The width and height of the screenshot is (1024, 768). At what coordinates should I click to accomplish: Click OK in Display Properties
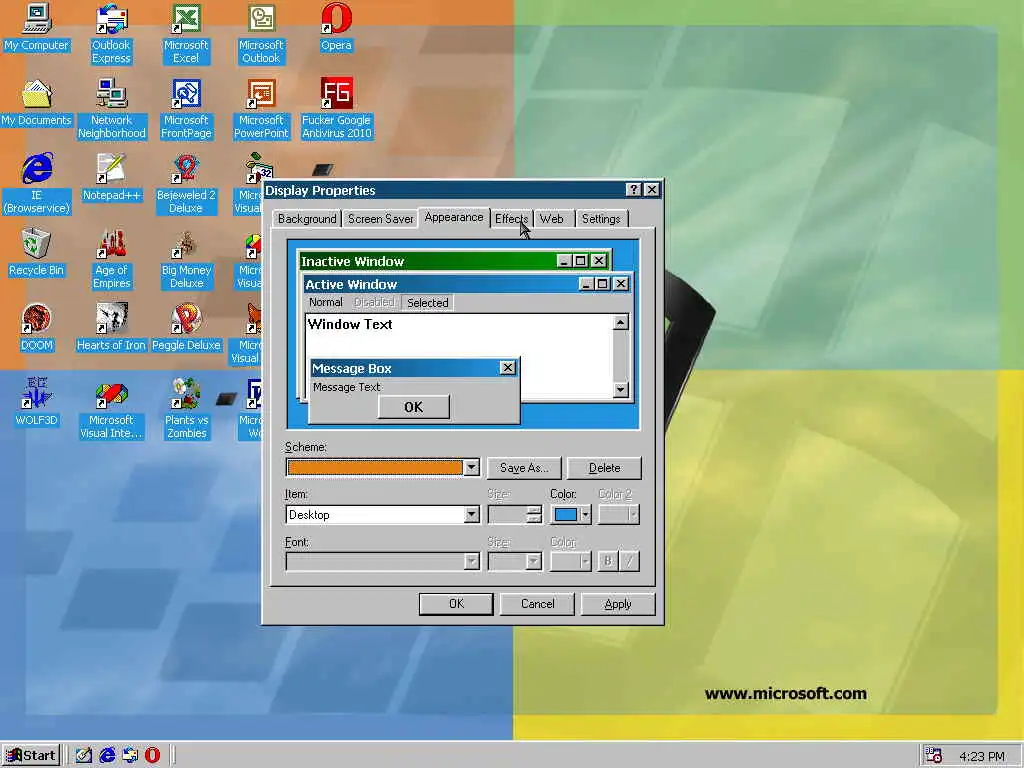[456, 604]
